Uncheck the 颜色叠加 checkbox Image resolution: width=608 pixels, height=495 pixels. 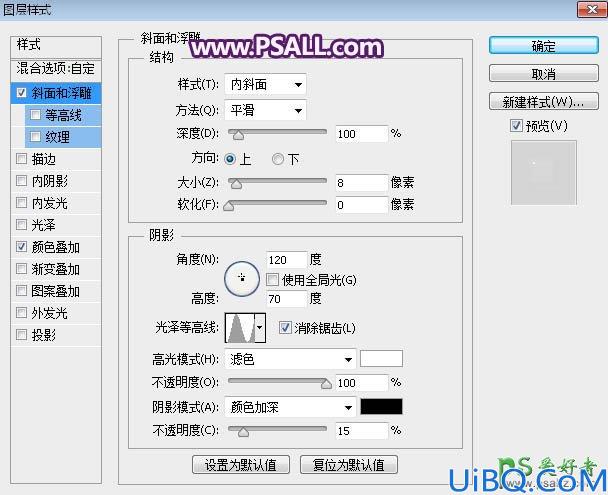pyautogui.click(x=21, y=247)
